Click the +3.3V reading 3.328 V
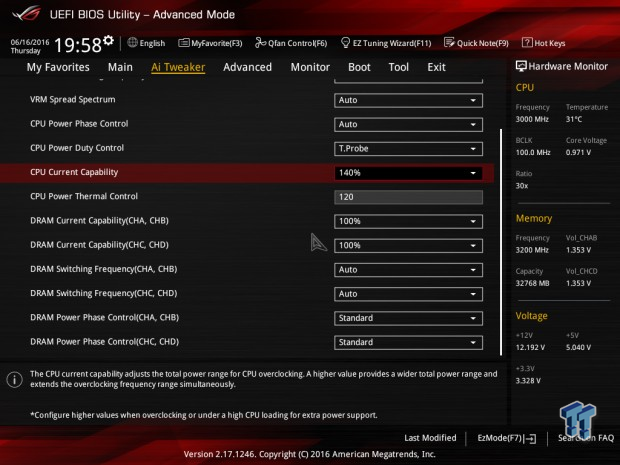This screenshot has height=465, width=620. tap(528, 380)
